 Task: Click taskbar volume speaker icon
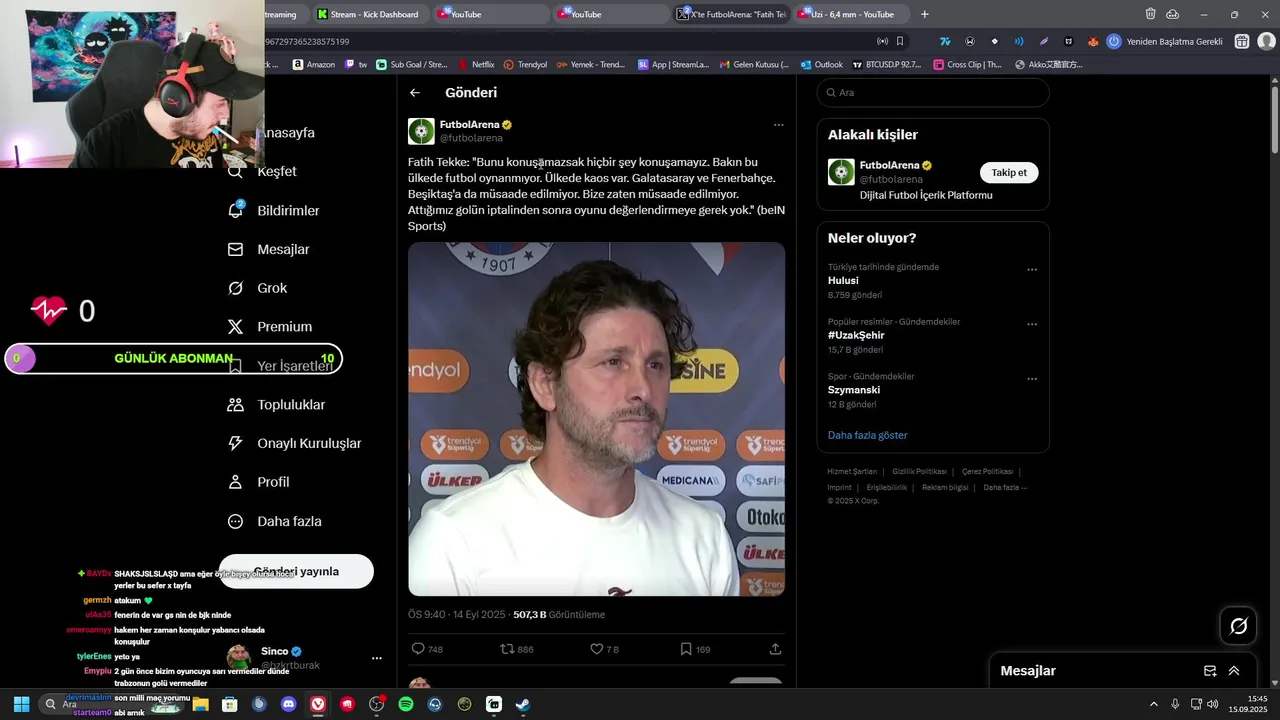click(1213, 704)
